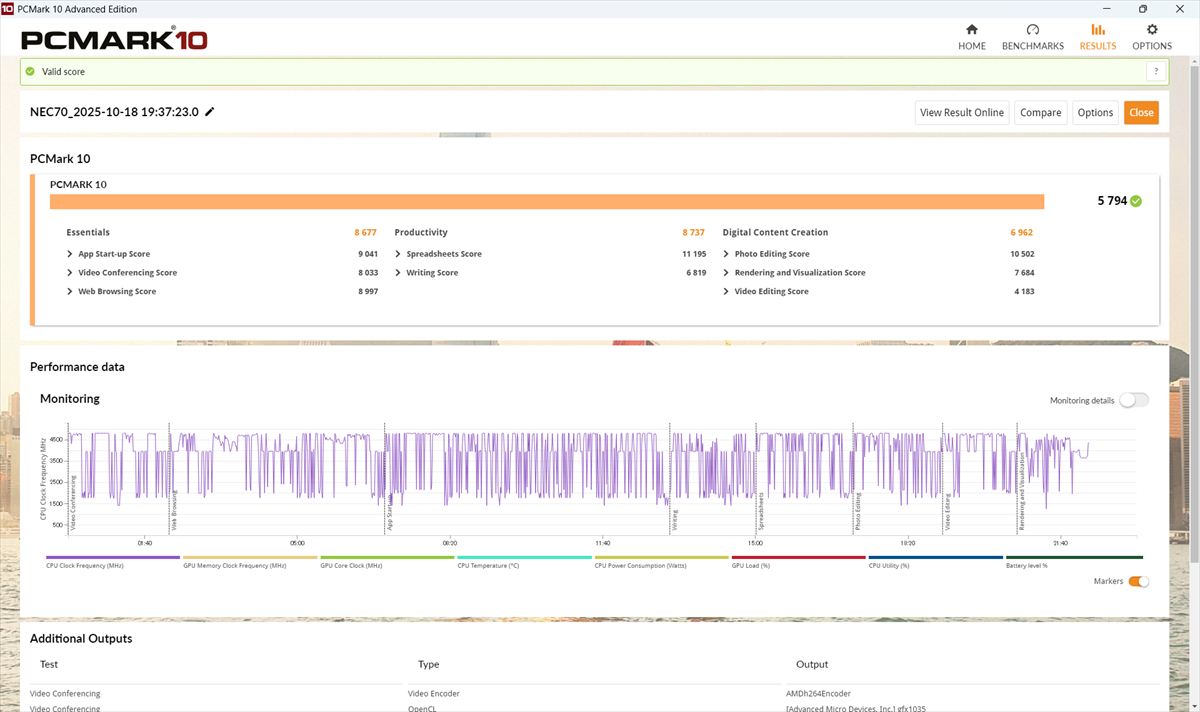Click the green check beside score 5 794

tap(1136, 201)
